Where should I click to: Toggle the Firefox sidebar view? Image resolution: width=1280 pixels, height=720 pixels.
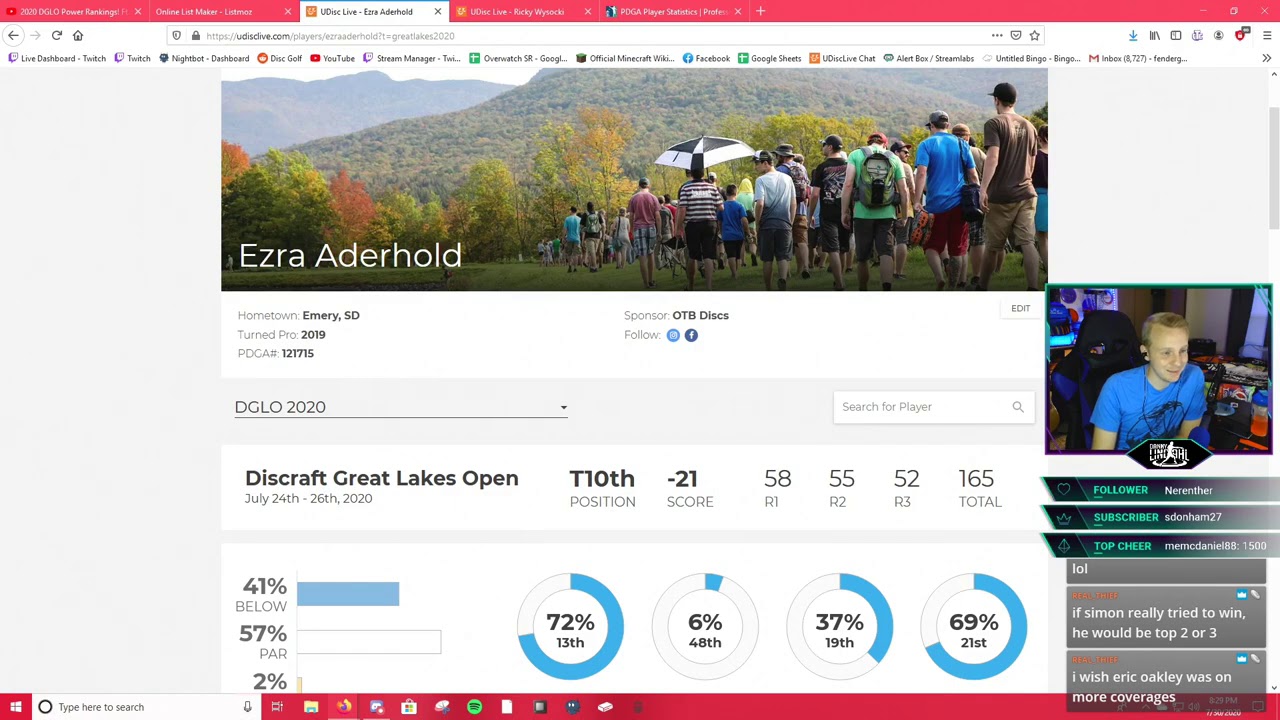tap(1176, 36)
